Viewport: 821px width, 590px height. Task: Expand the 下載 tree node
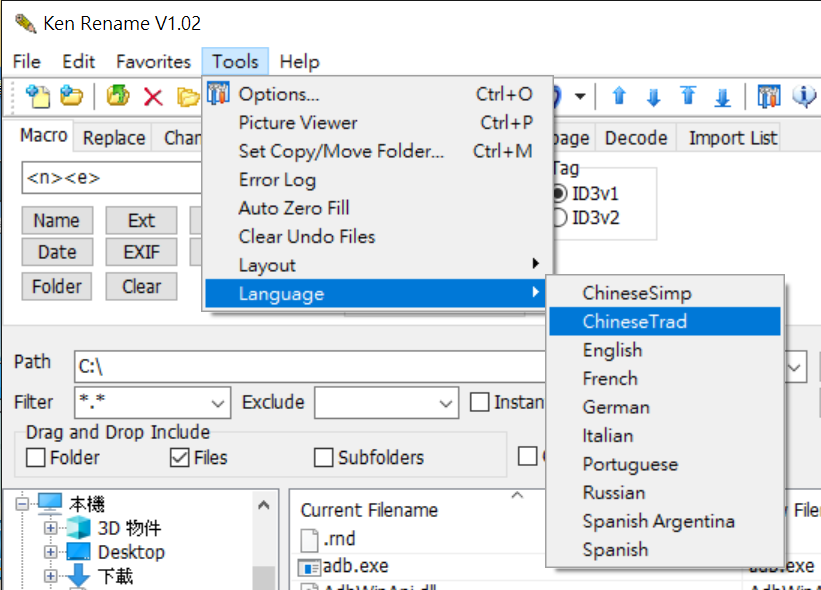(50, 576)
